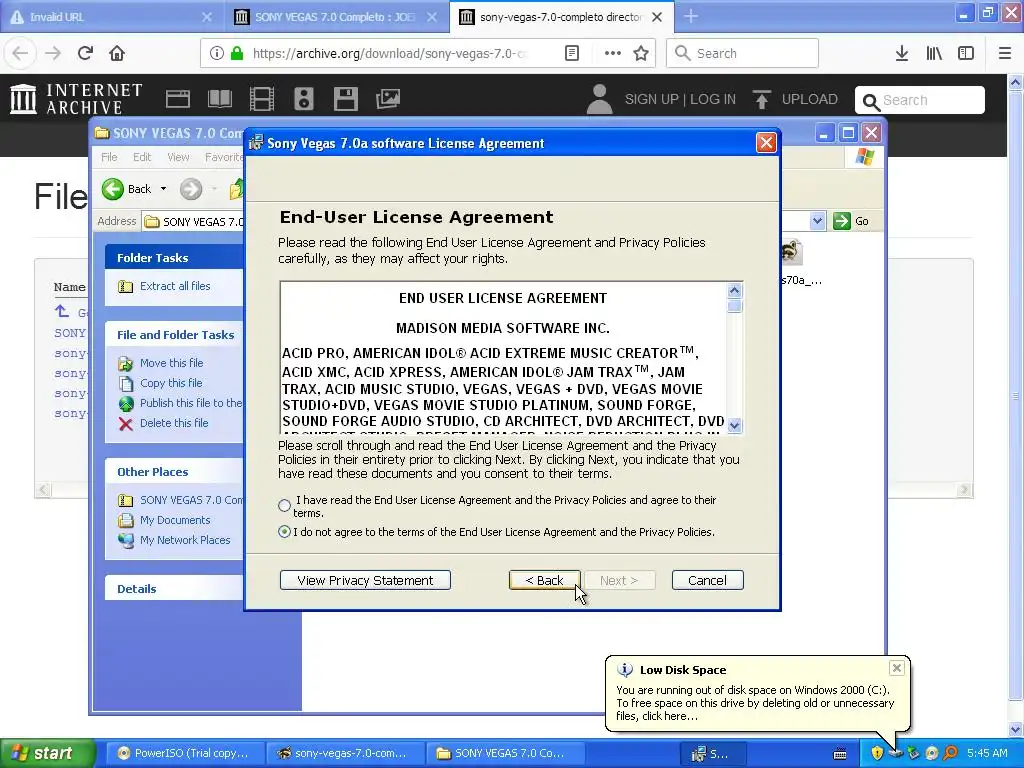The height and width of the screenshot is (768, 1024).
Task: Click LOG IN link
Action: [712, 99]
